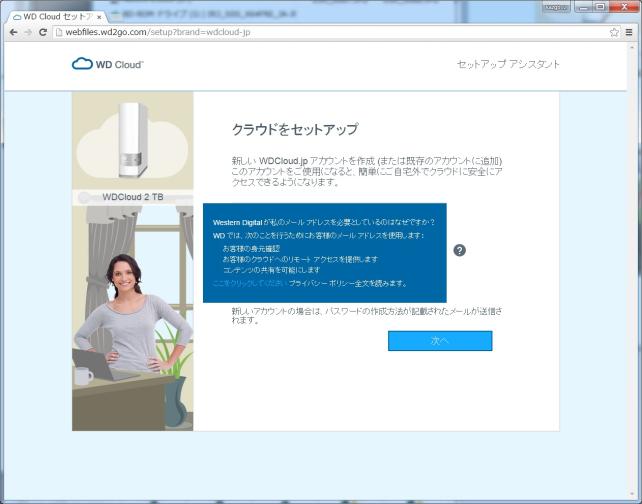
Task: Click the セットアップ アシスタント header text
Action: 508,64
